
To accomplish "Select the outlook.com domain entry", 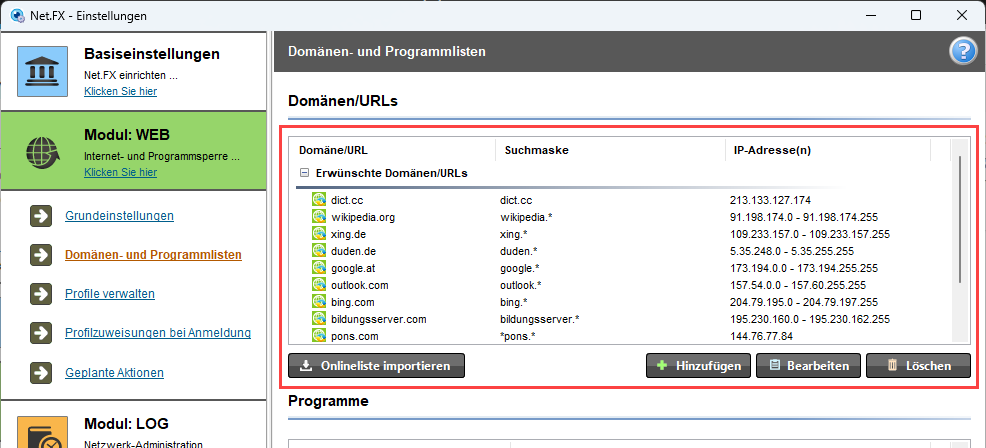I will (360, 285).
